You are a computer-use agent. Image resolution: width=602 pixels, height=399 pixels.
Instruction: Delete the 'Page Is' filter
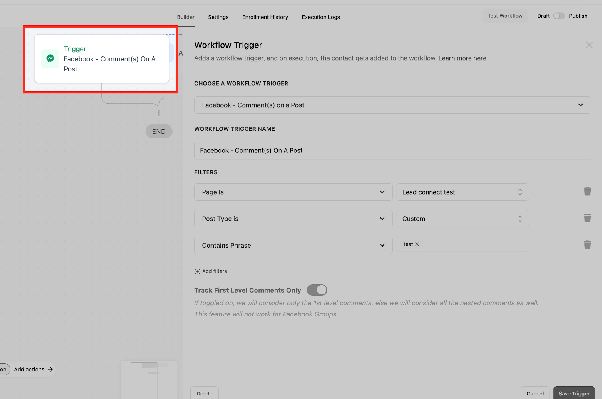pos(587,191)
